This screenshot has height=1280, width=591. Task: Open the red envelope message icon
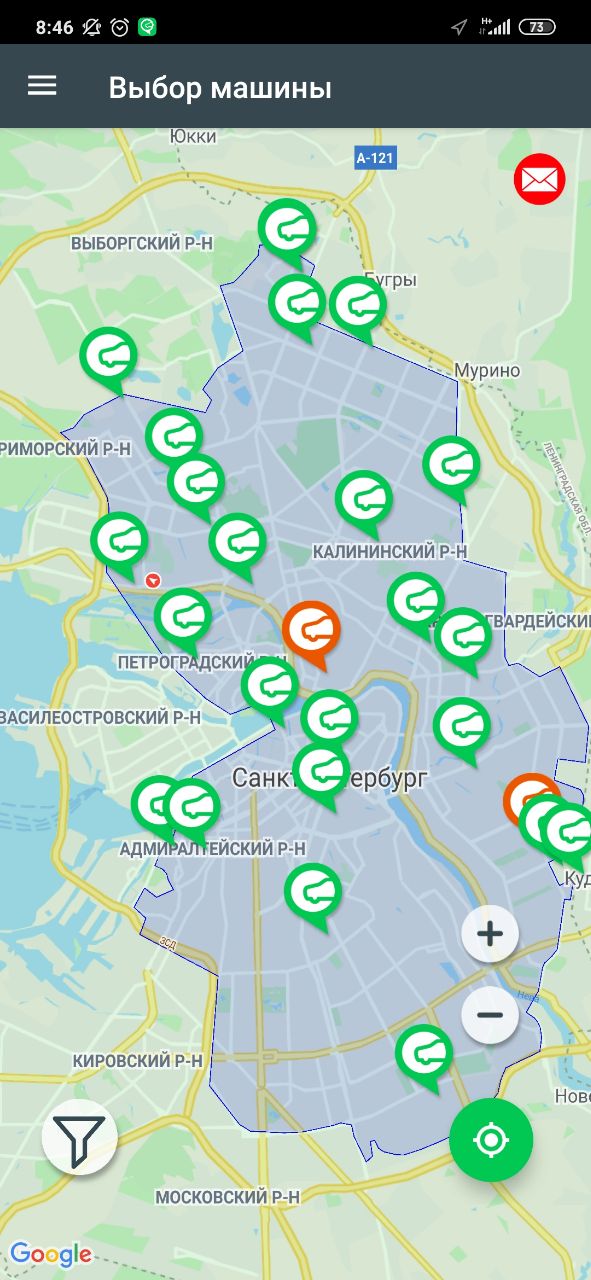tap(540, 180)
